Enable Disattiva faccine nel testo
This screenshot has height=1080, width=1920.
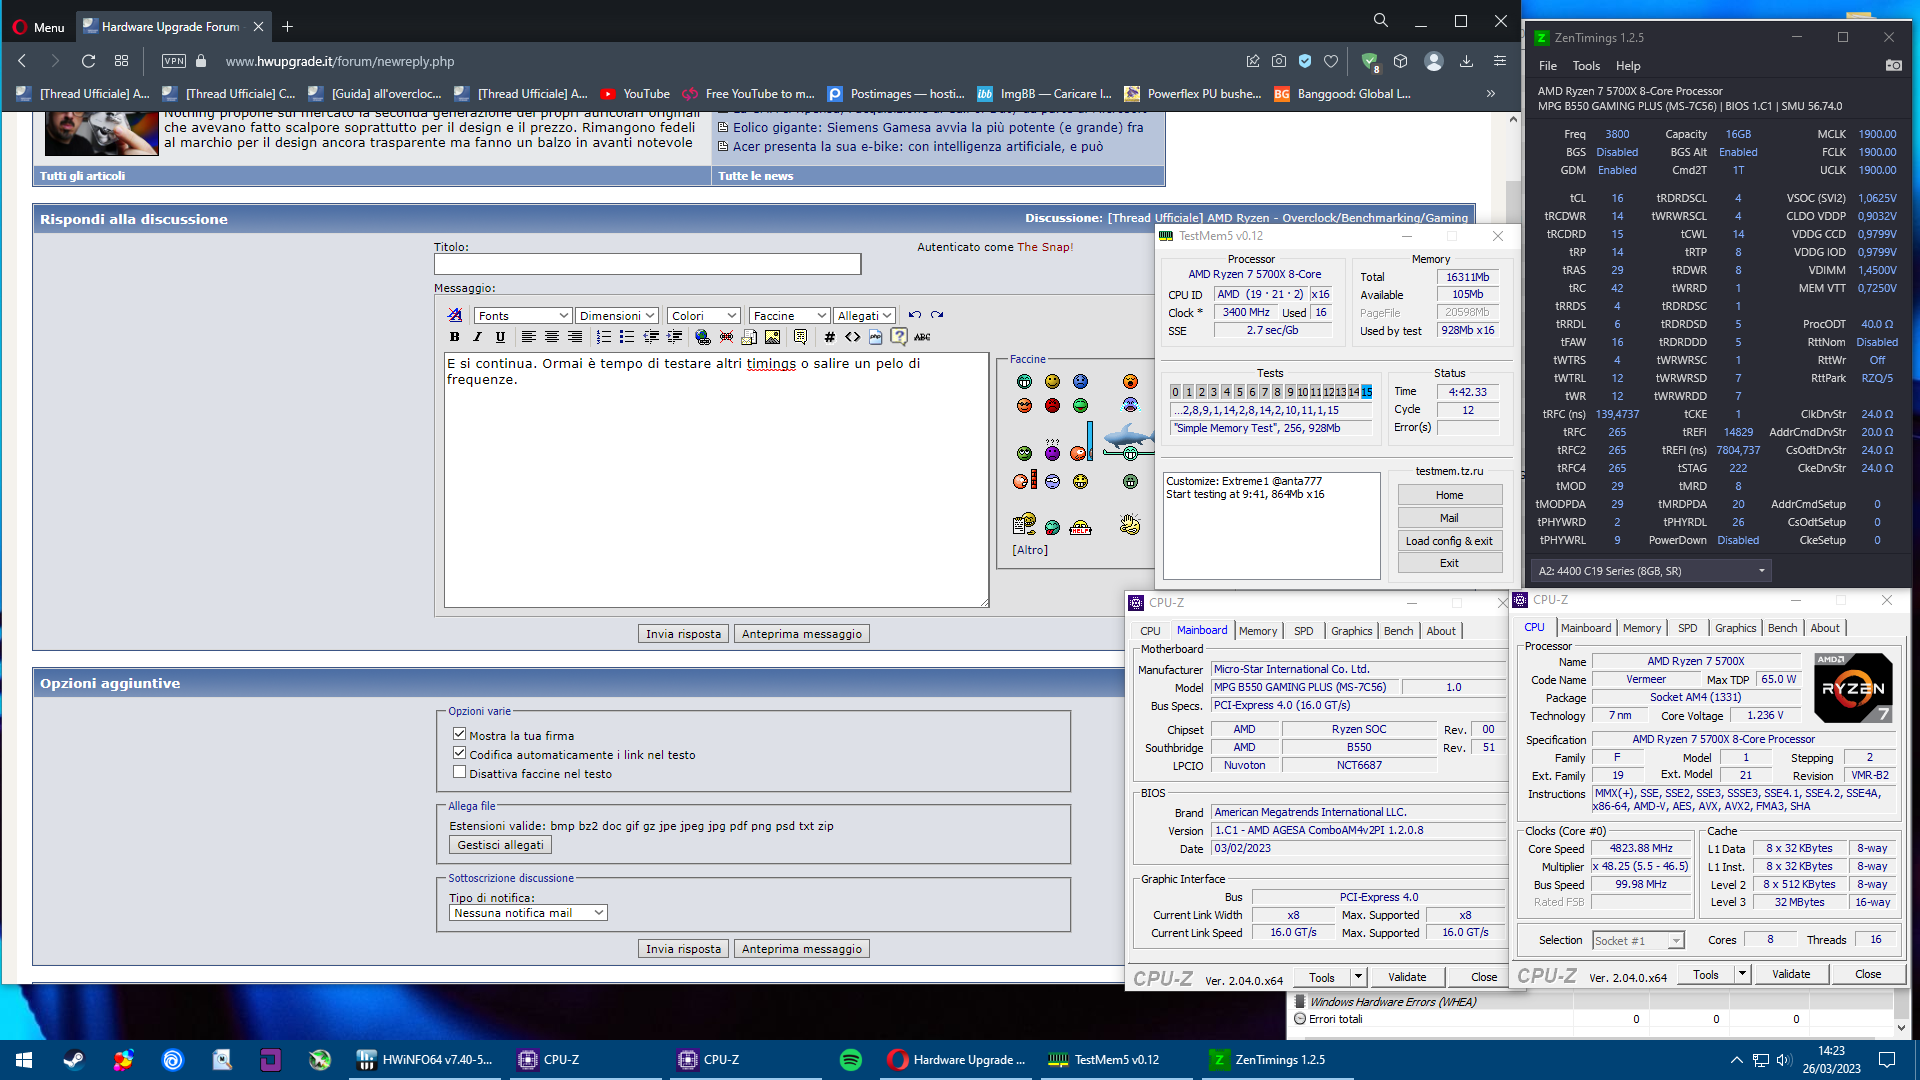[x=460, y=772]
